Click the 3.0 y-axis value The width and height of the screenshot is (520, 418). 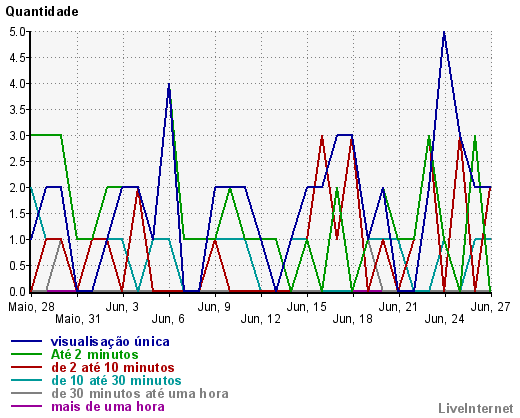pos(17,136)
